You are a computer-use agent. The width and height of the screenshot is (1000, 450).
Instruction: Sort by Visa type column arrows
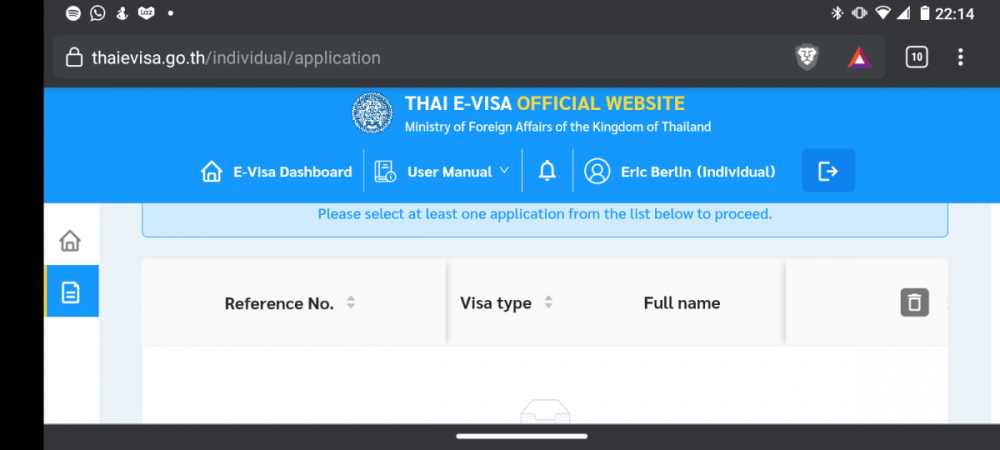[548, 303]
